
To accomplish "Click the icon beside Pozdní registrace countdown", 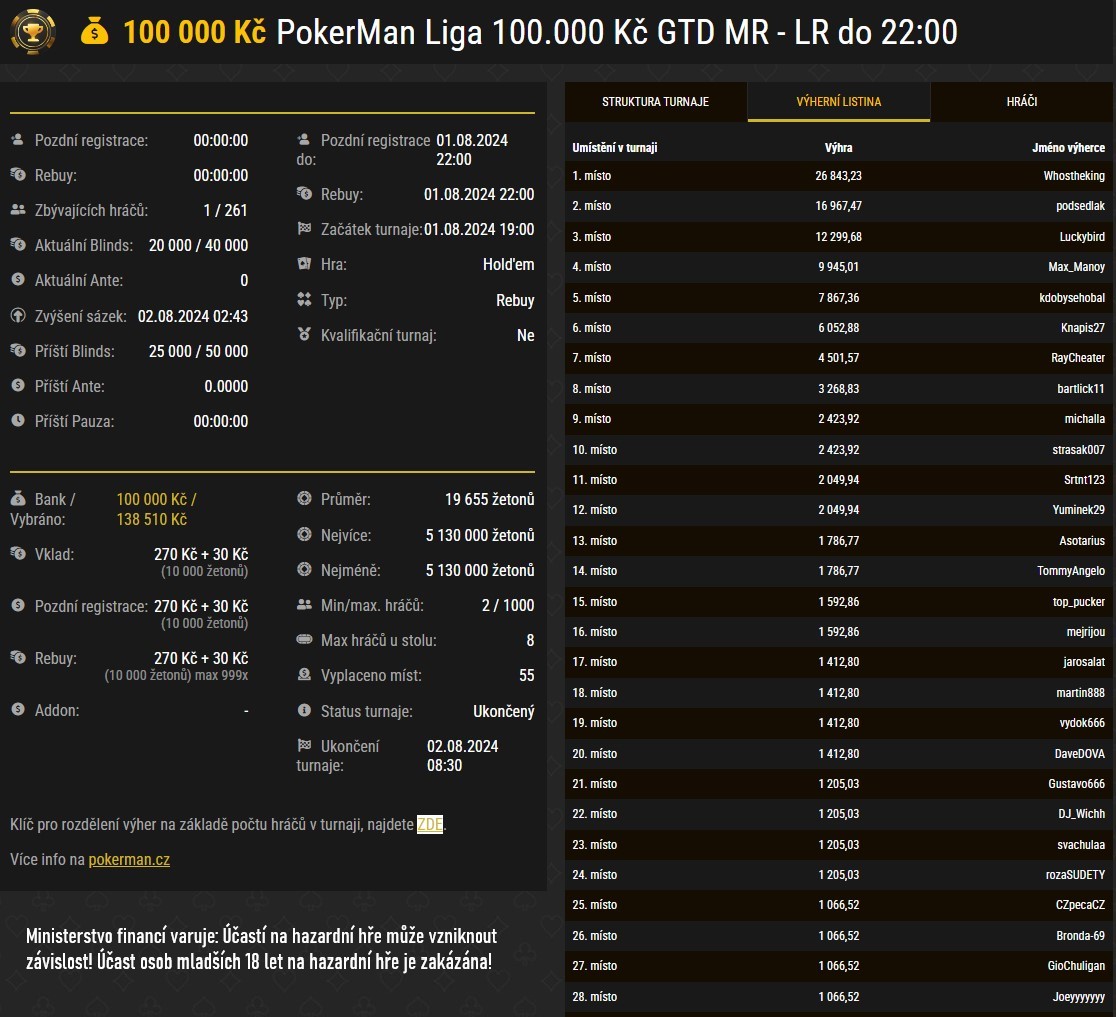I will click(x=18, y=140).
